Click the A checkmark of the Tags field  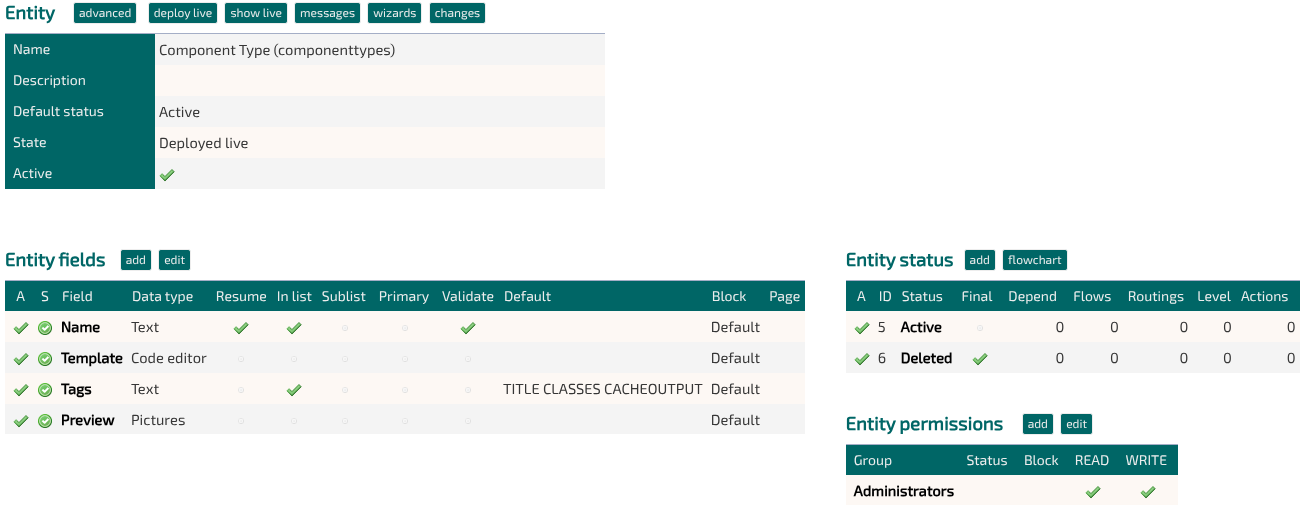coord(21,390)
